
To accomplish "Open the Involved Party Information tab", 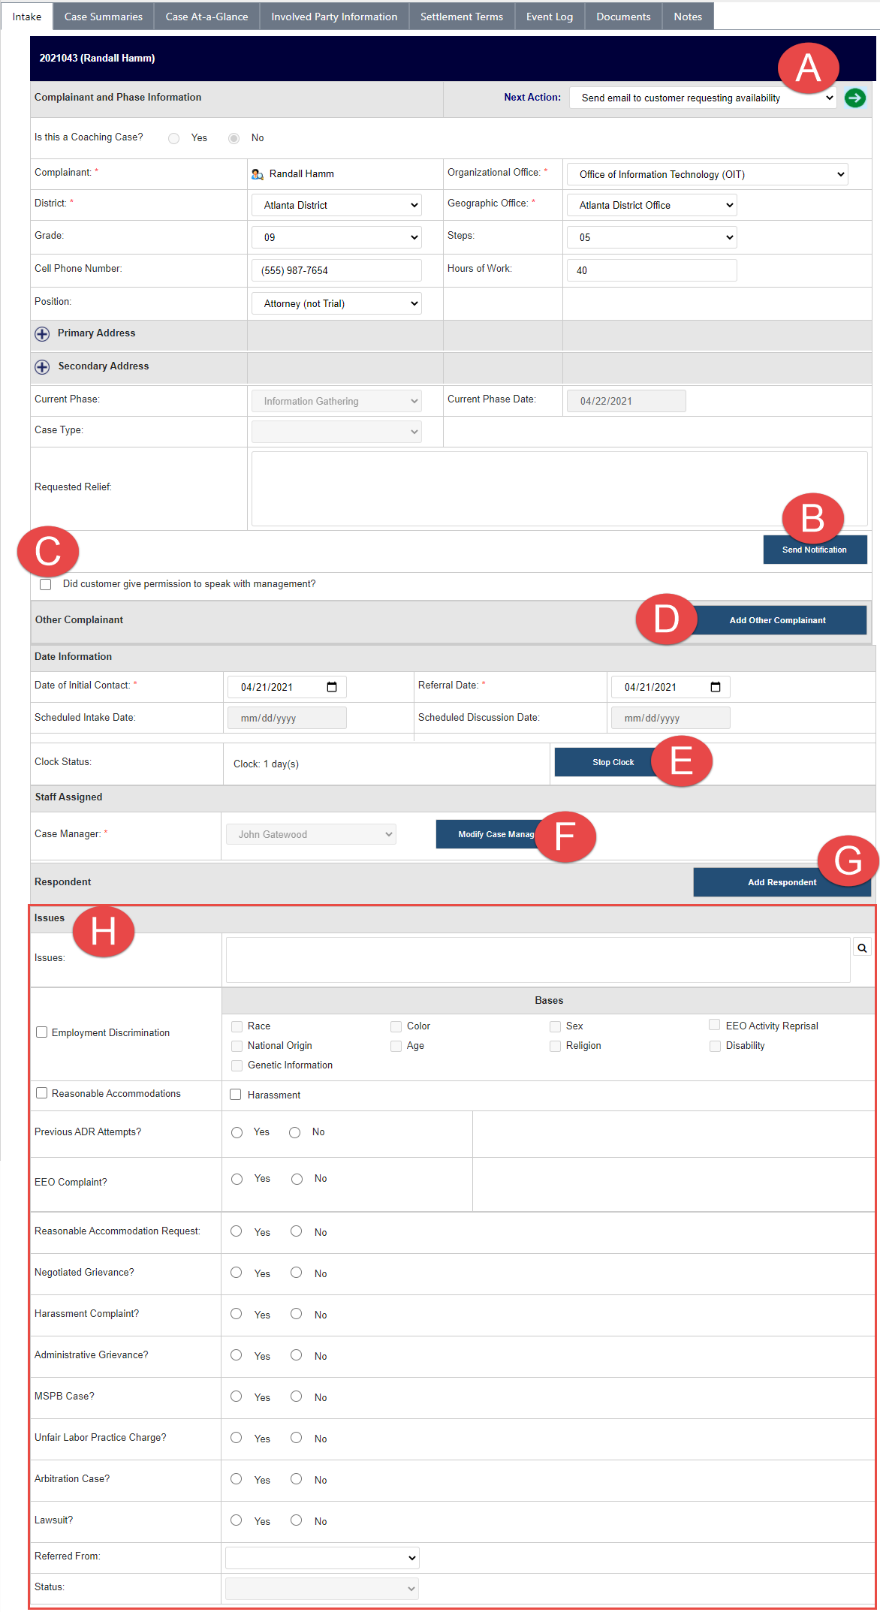I will click(334, 16).
